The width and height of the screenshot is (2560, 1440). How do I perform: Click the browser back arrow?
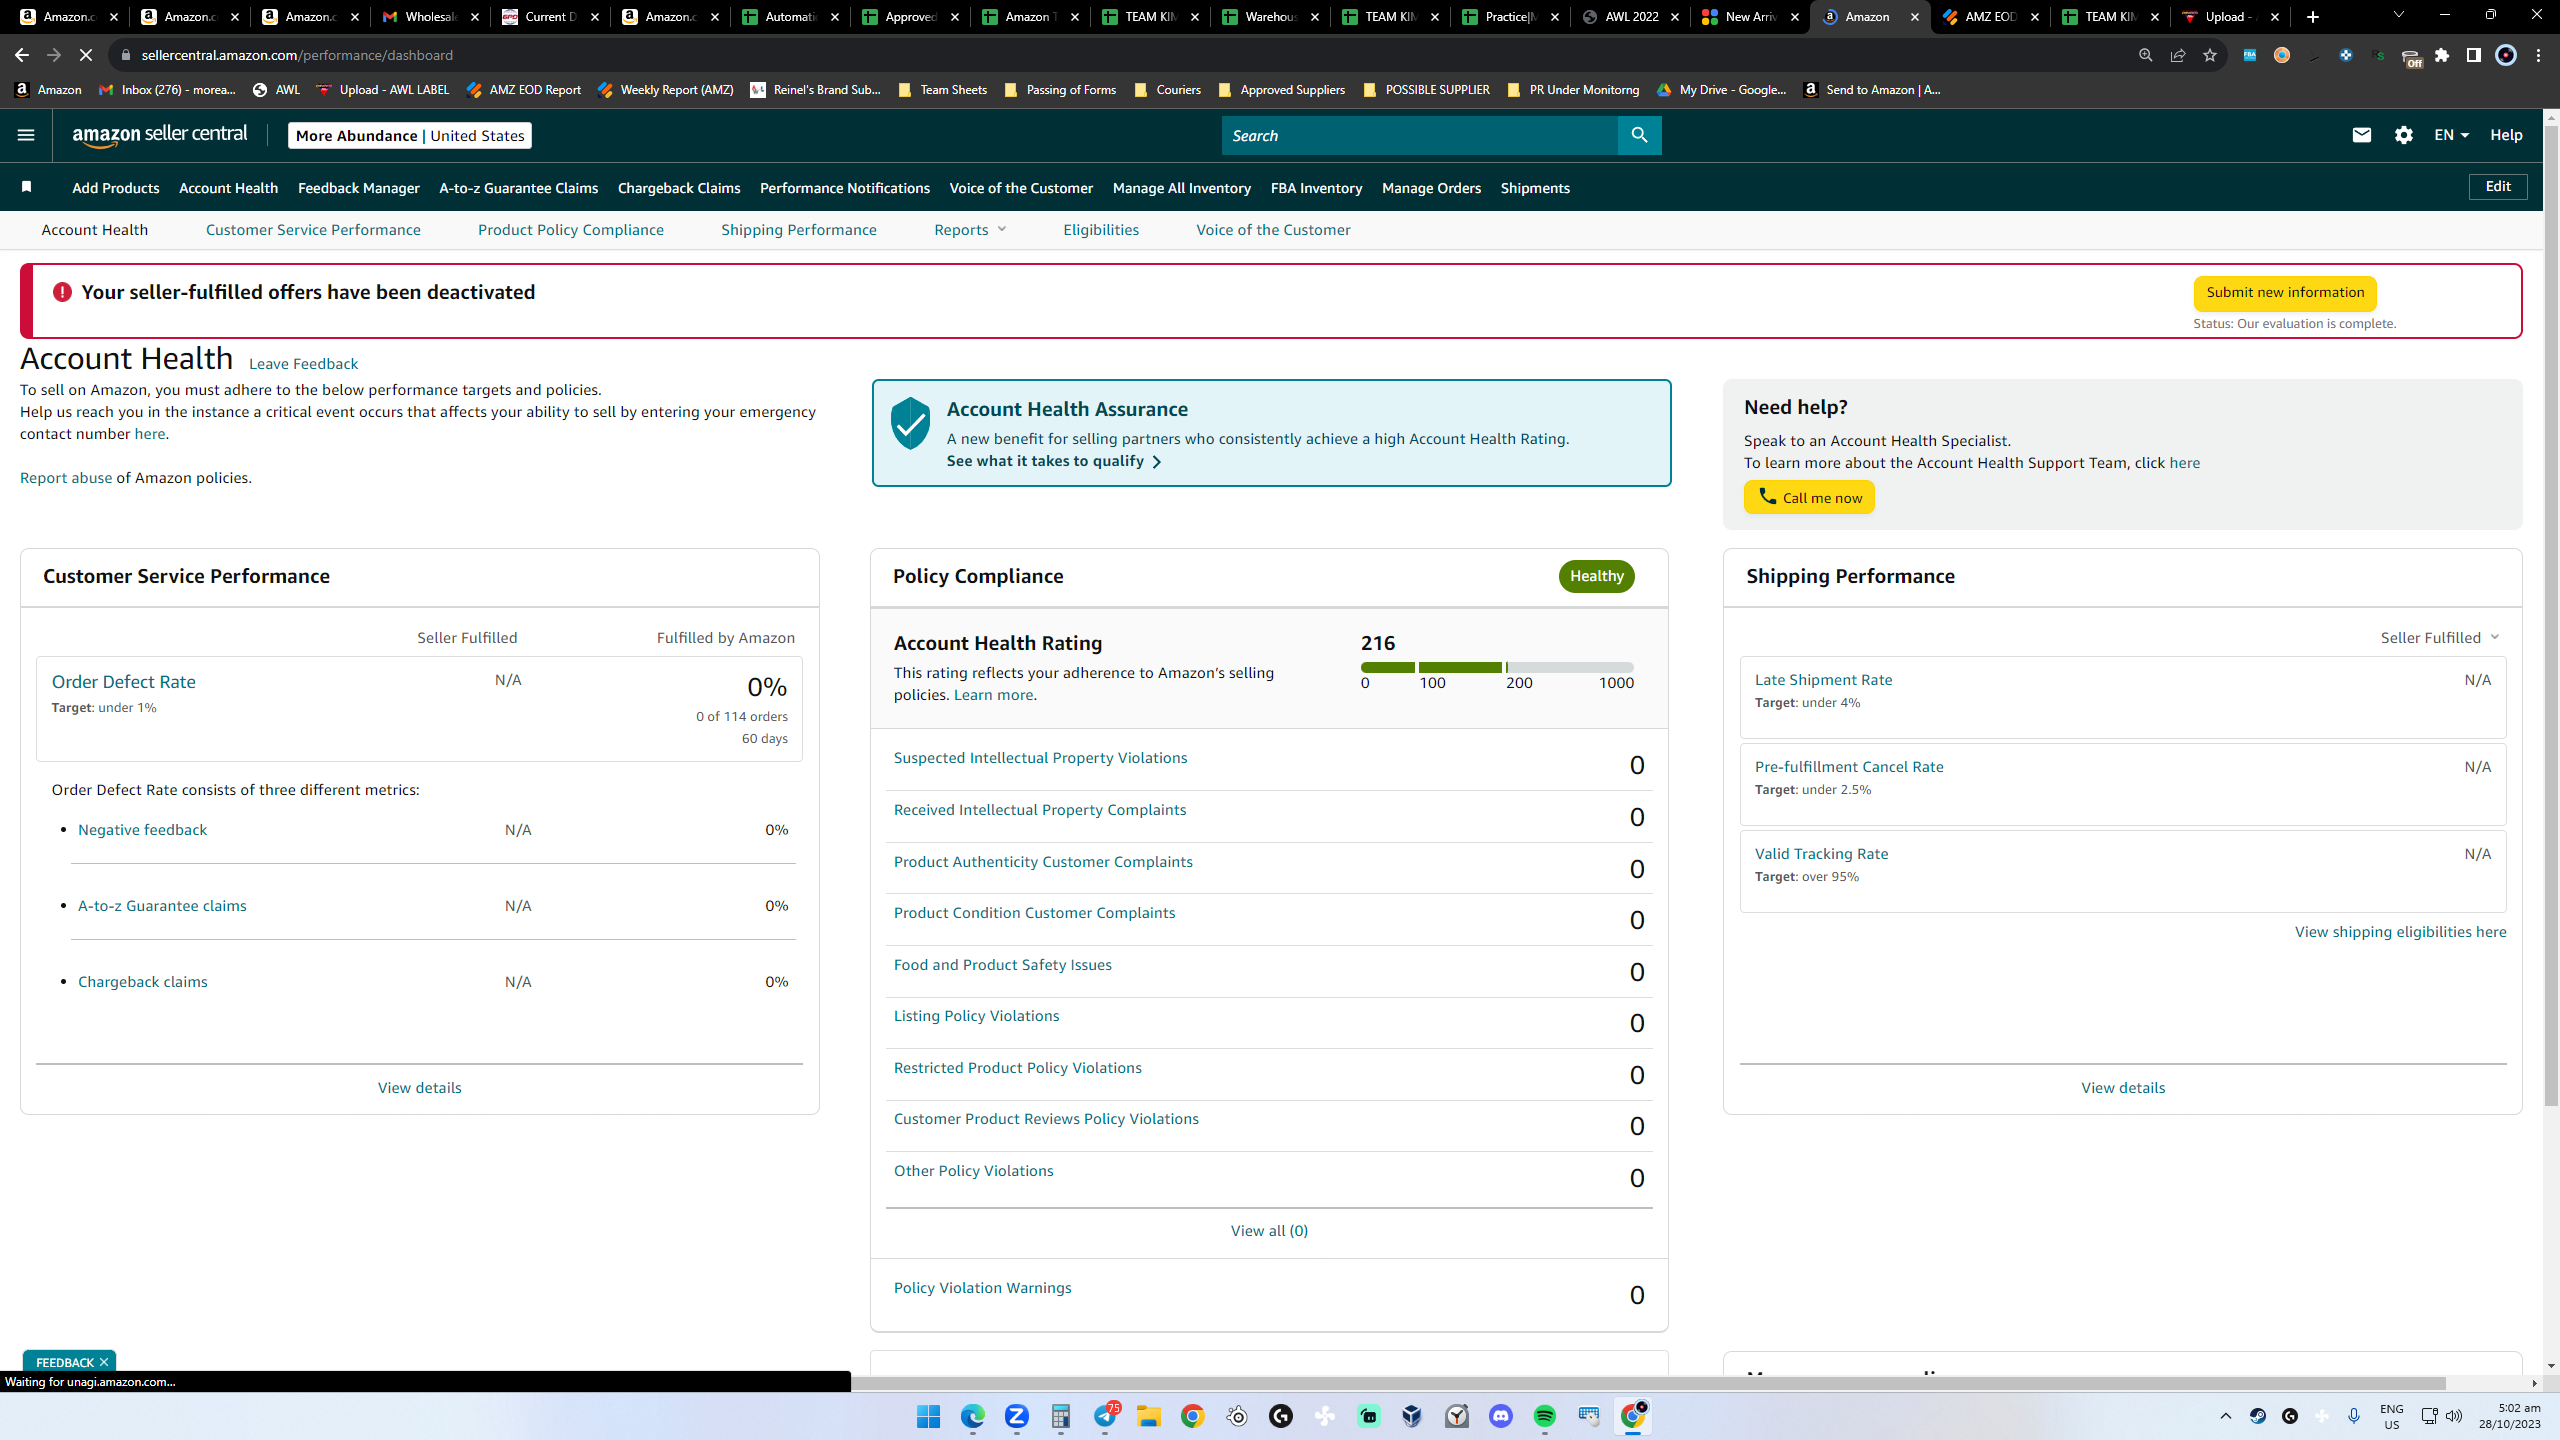(22, 55)
